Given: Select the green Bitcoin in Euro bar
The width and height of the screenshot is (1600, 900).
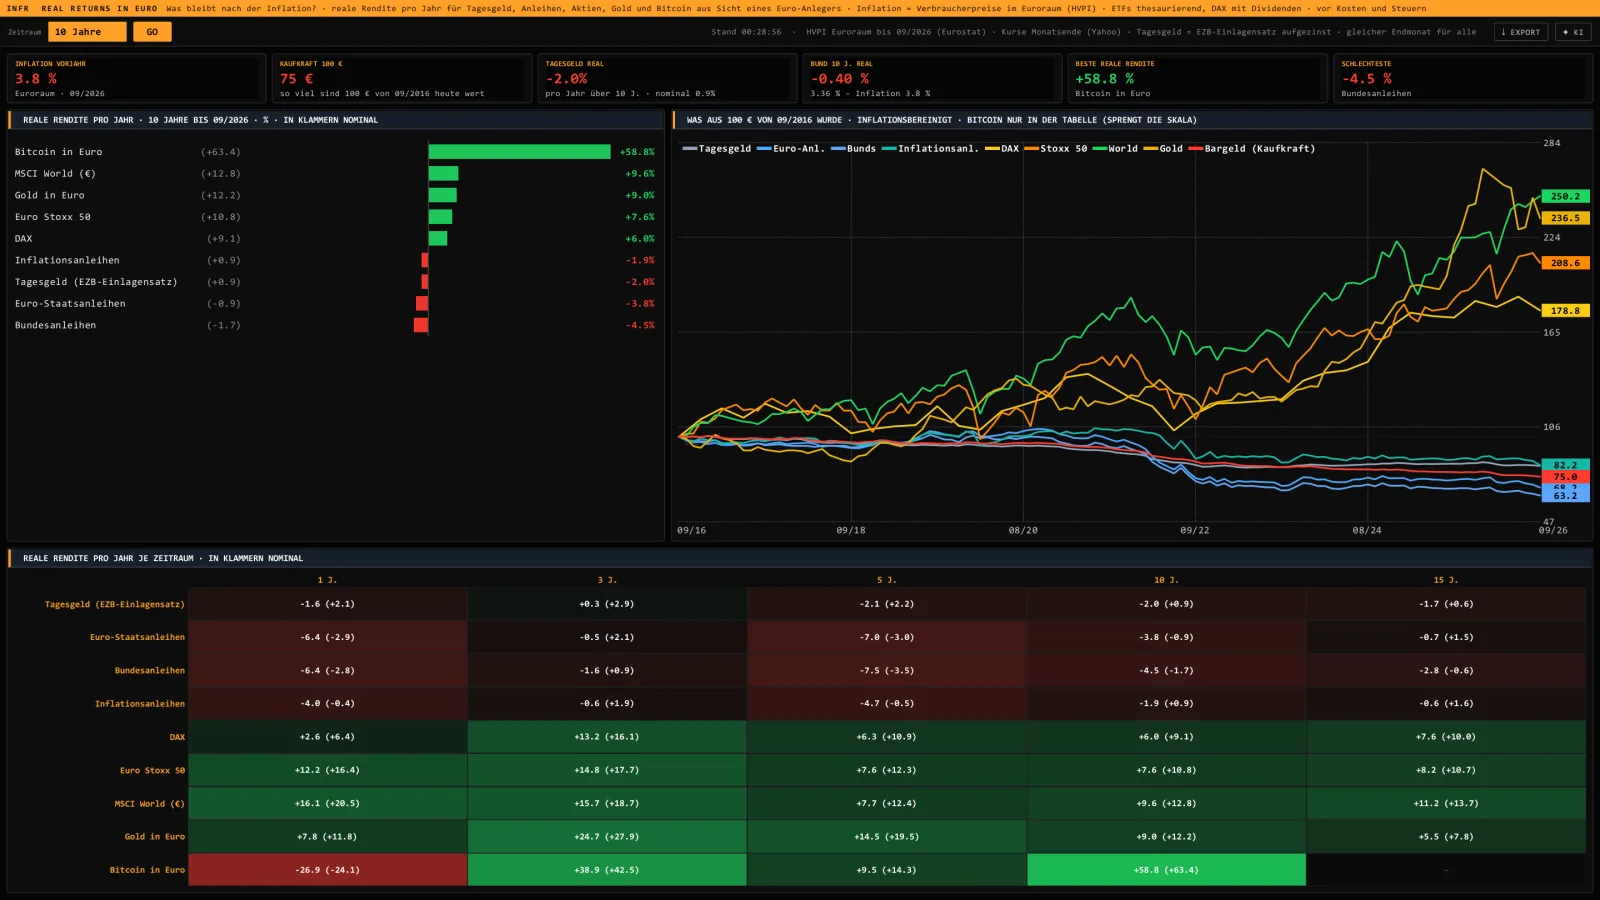Looking at the screenshot, I should point(519,152).
